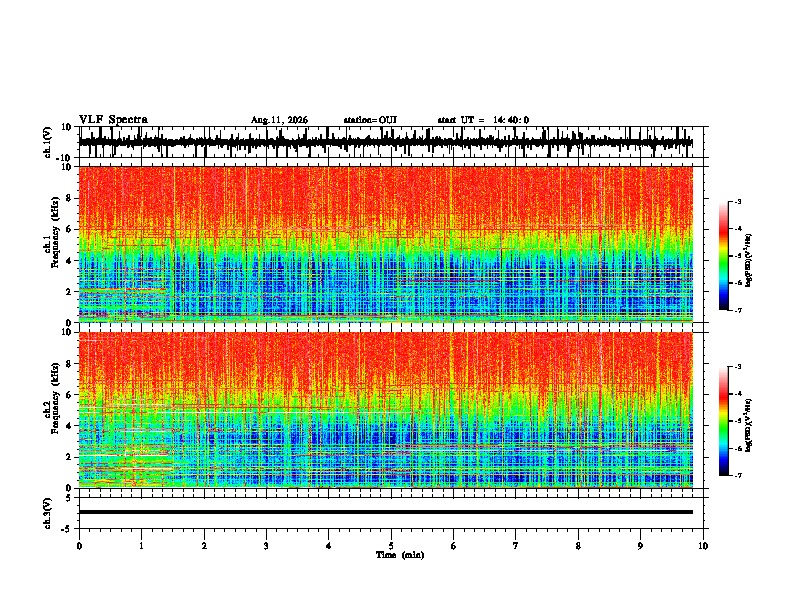This screenshot has height=612, width=792.
Task: Click the "-7" label on ch.1 color scale
Action: pos(738,310)
